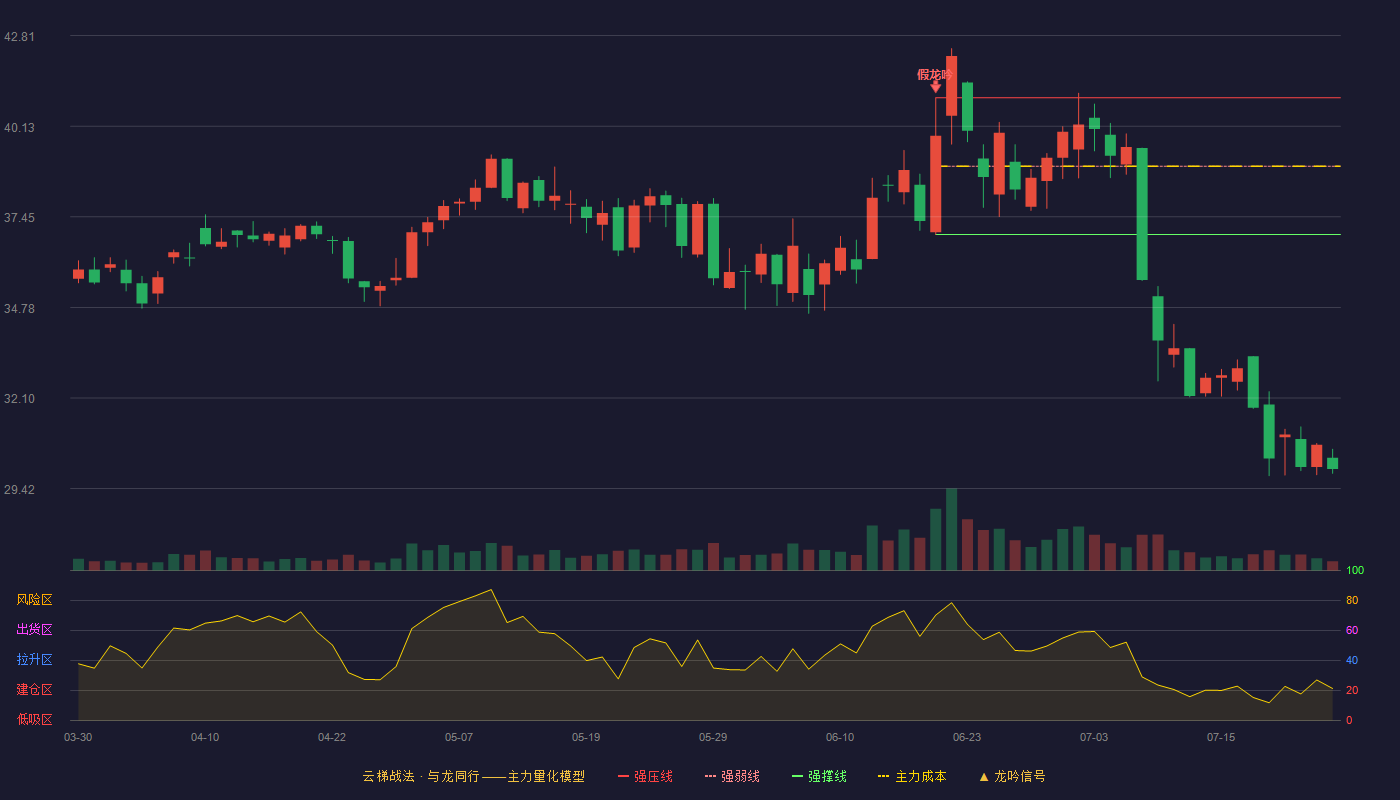Click the 03-30 date label
Screen dimensions: 1400x800
78,737
